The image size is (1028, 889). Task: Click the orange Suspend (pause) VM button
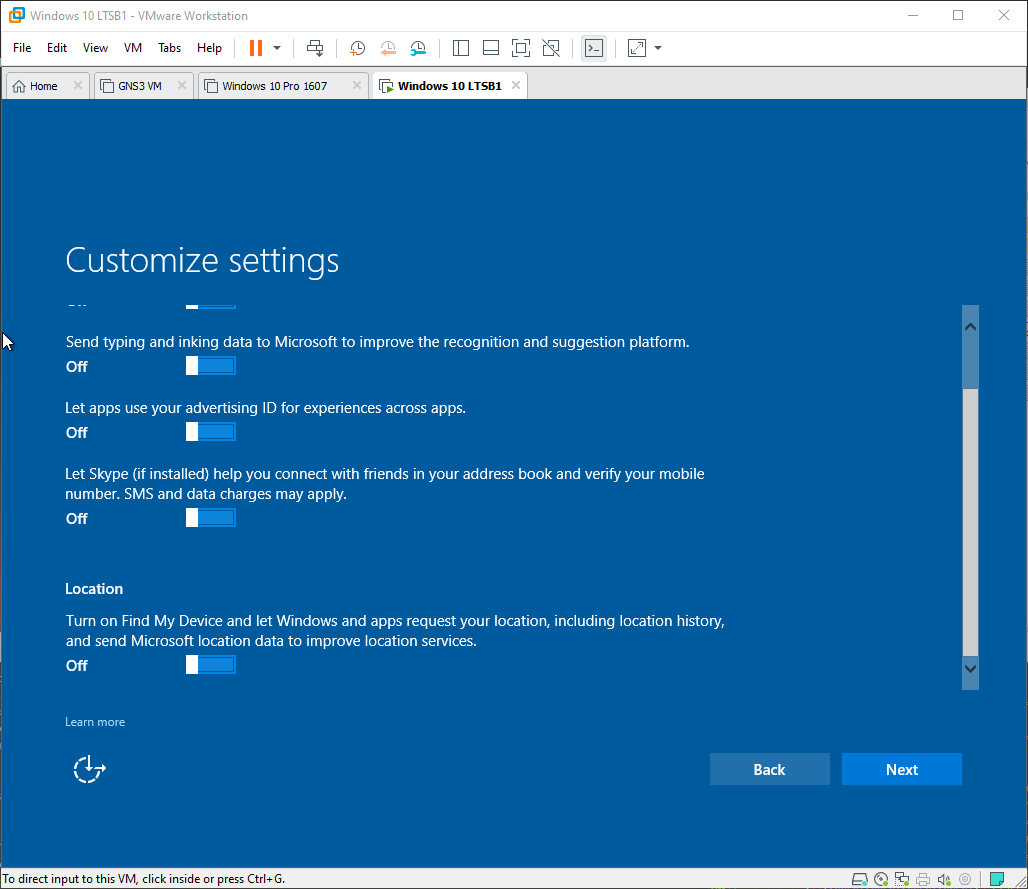pos(256,48)
